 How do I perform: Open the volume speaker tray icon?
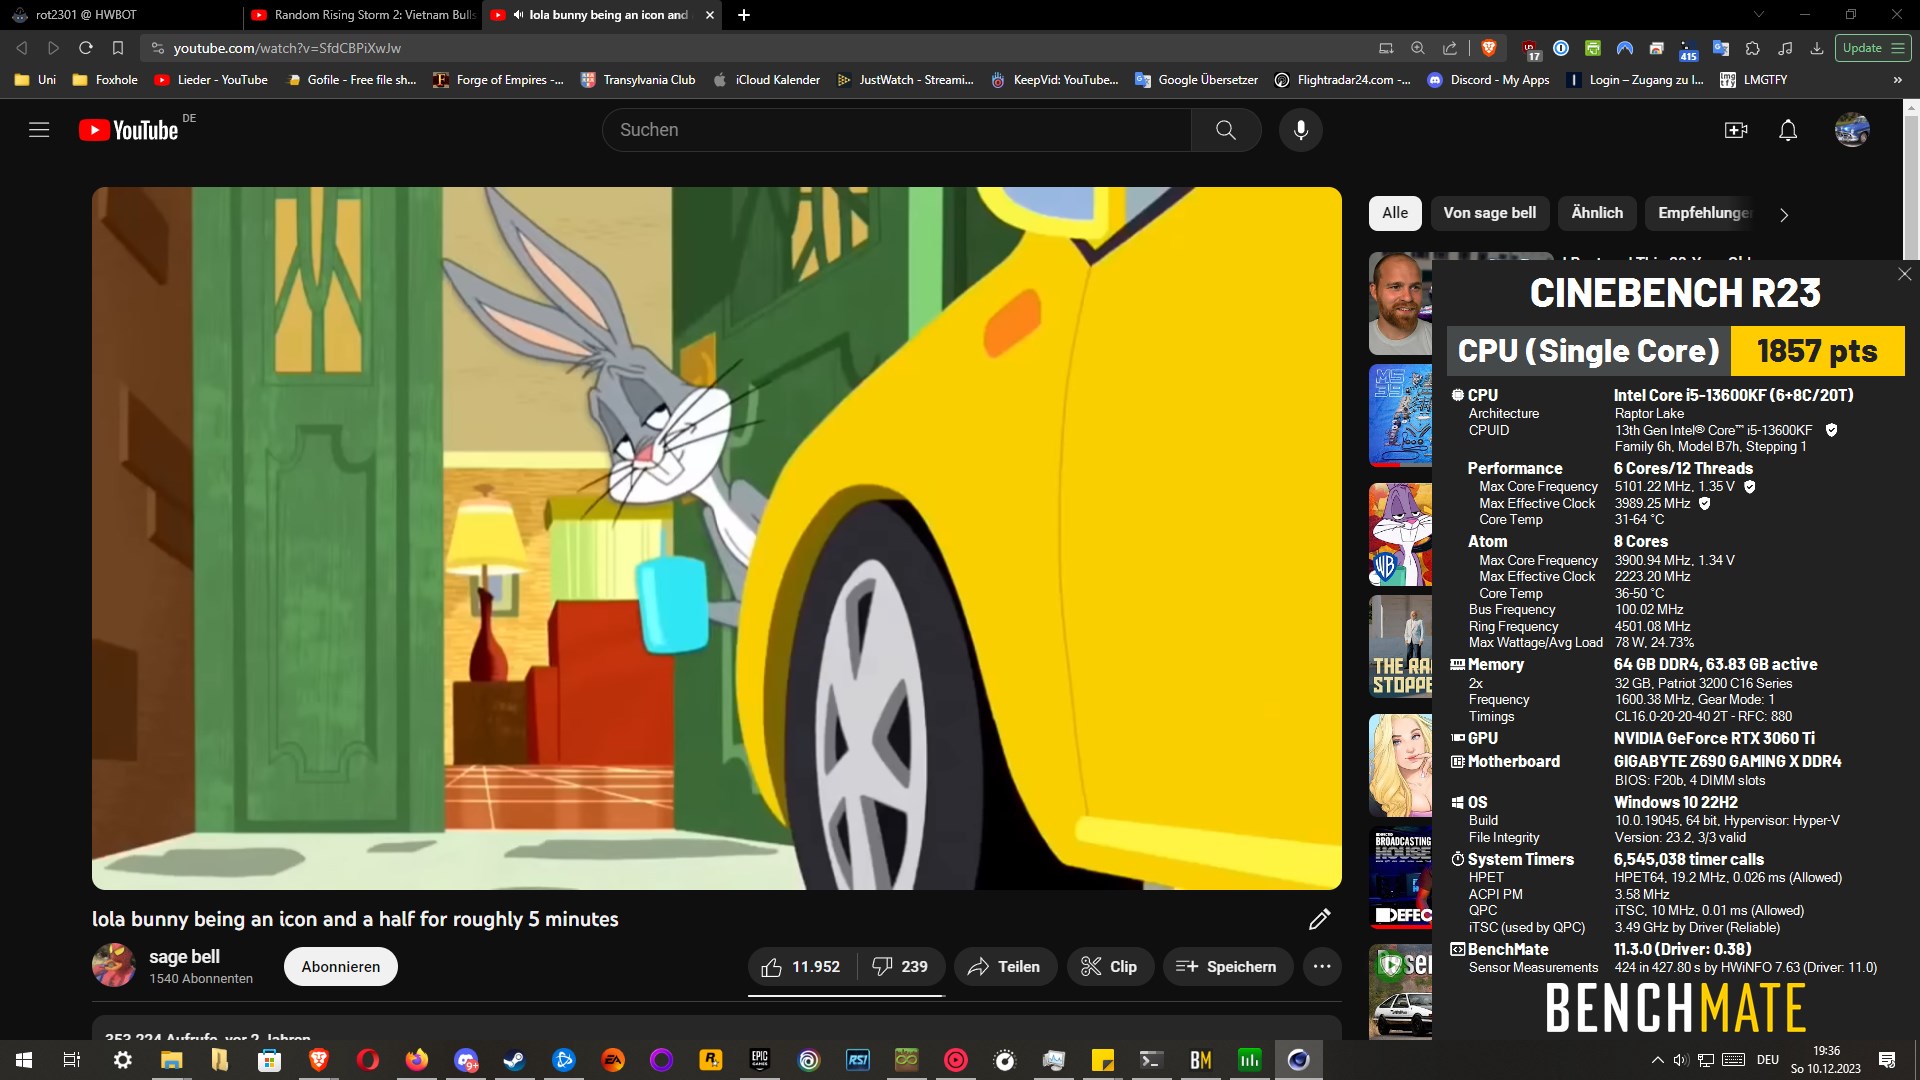point(1681,1060)
